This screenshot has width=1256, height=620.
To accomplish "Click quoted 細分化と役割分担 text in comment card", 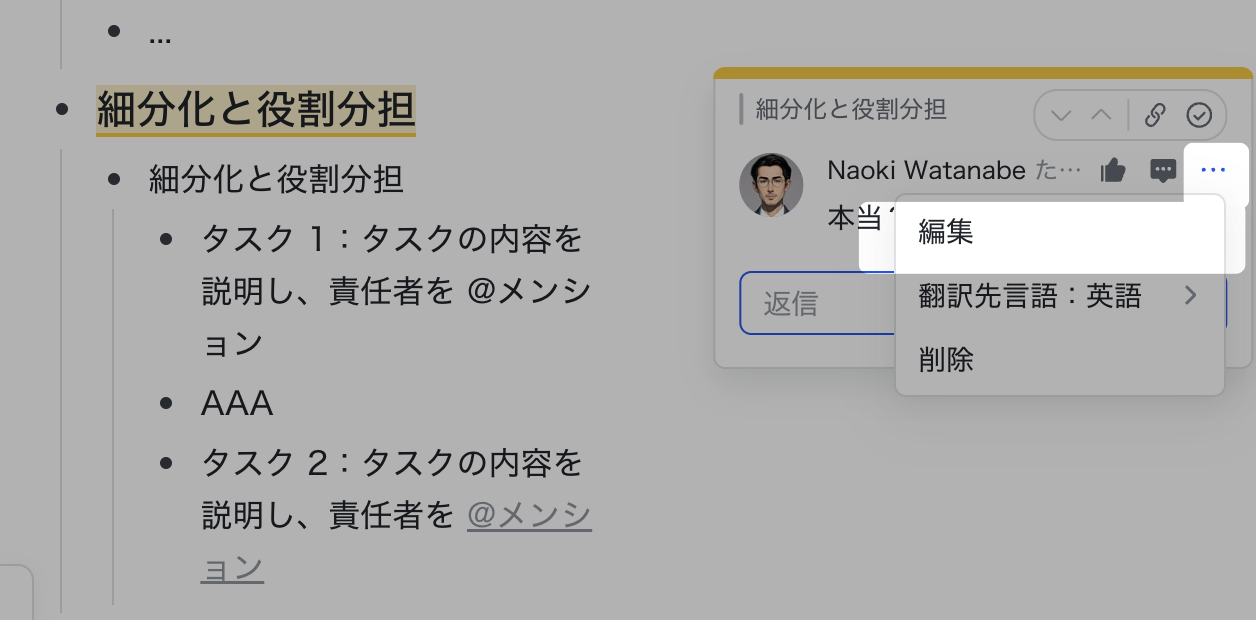I will [x=850, y=109].
